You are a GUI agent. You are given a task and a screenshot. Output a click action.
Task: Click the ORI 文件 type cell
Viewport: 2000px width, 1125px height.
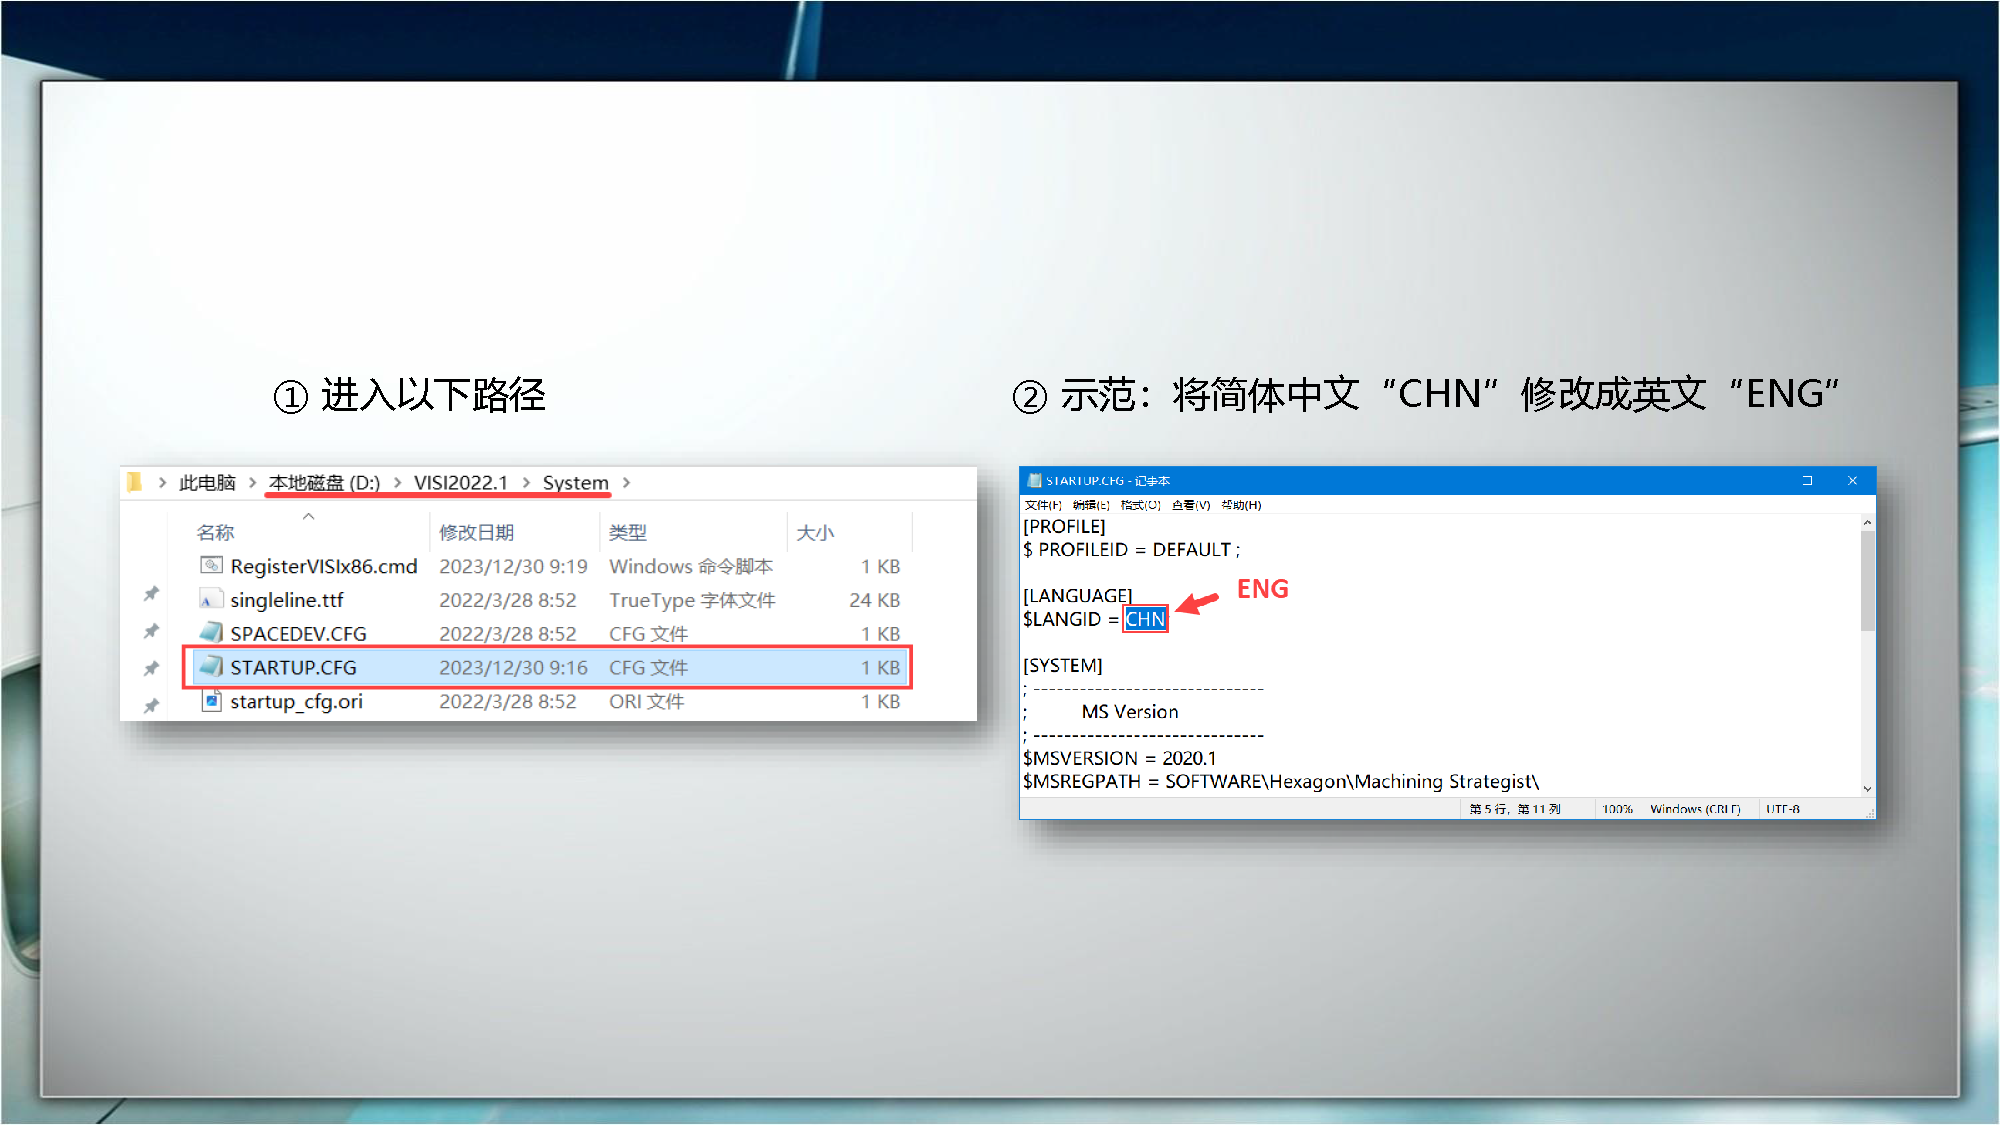[646, 701]
